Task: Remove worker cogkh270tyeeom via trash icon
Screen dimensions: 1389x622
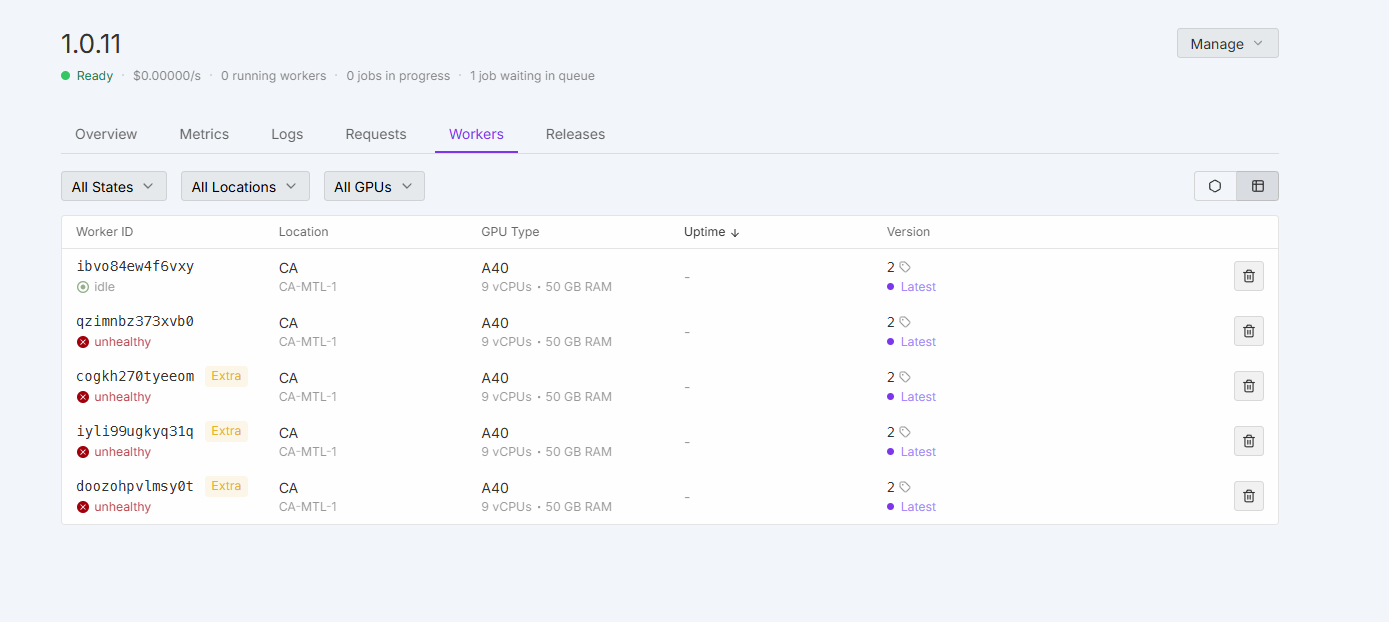Action: click(x=1248, y=386)
